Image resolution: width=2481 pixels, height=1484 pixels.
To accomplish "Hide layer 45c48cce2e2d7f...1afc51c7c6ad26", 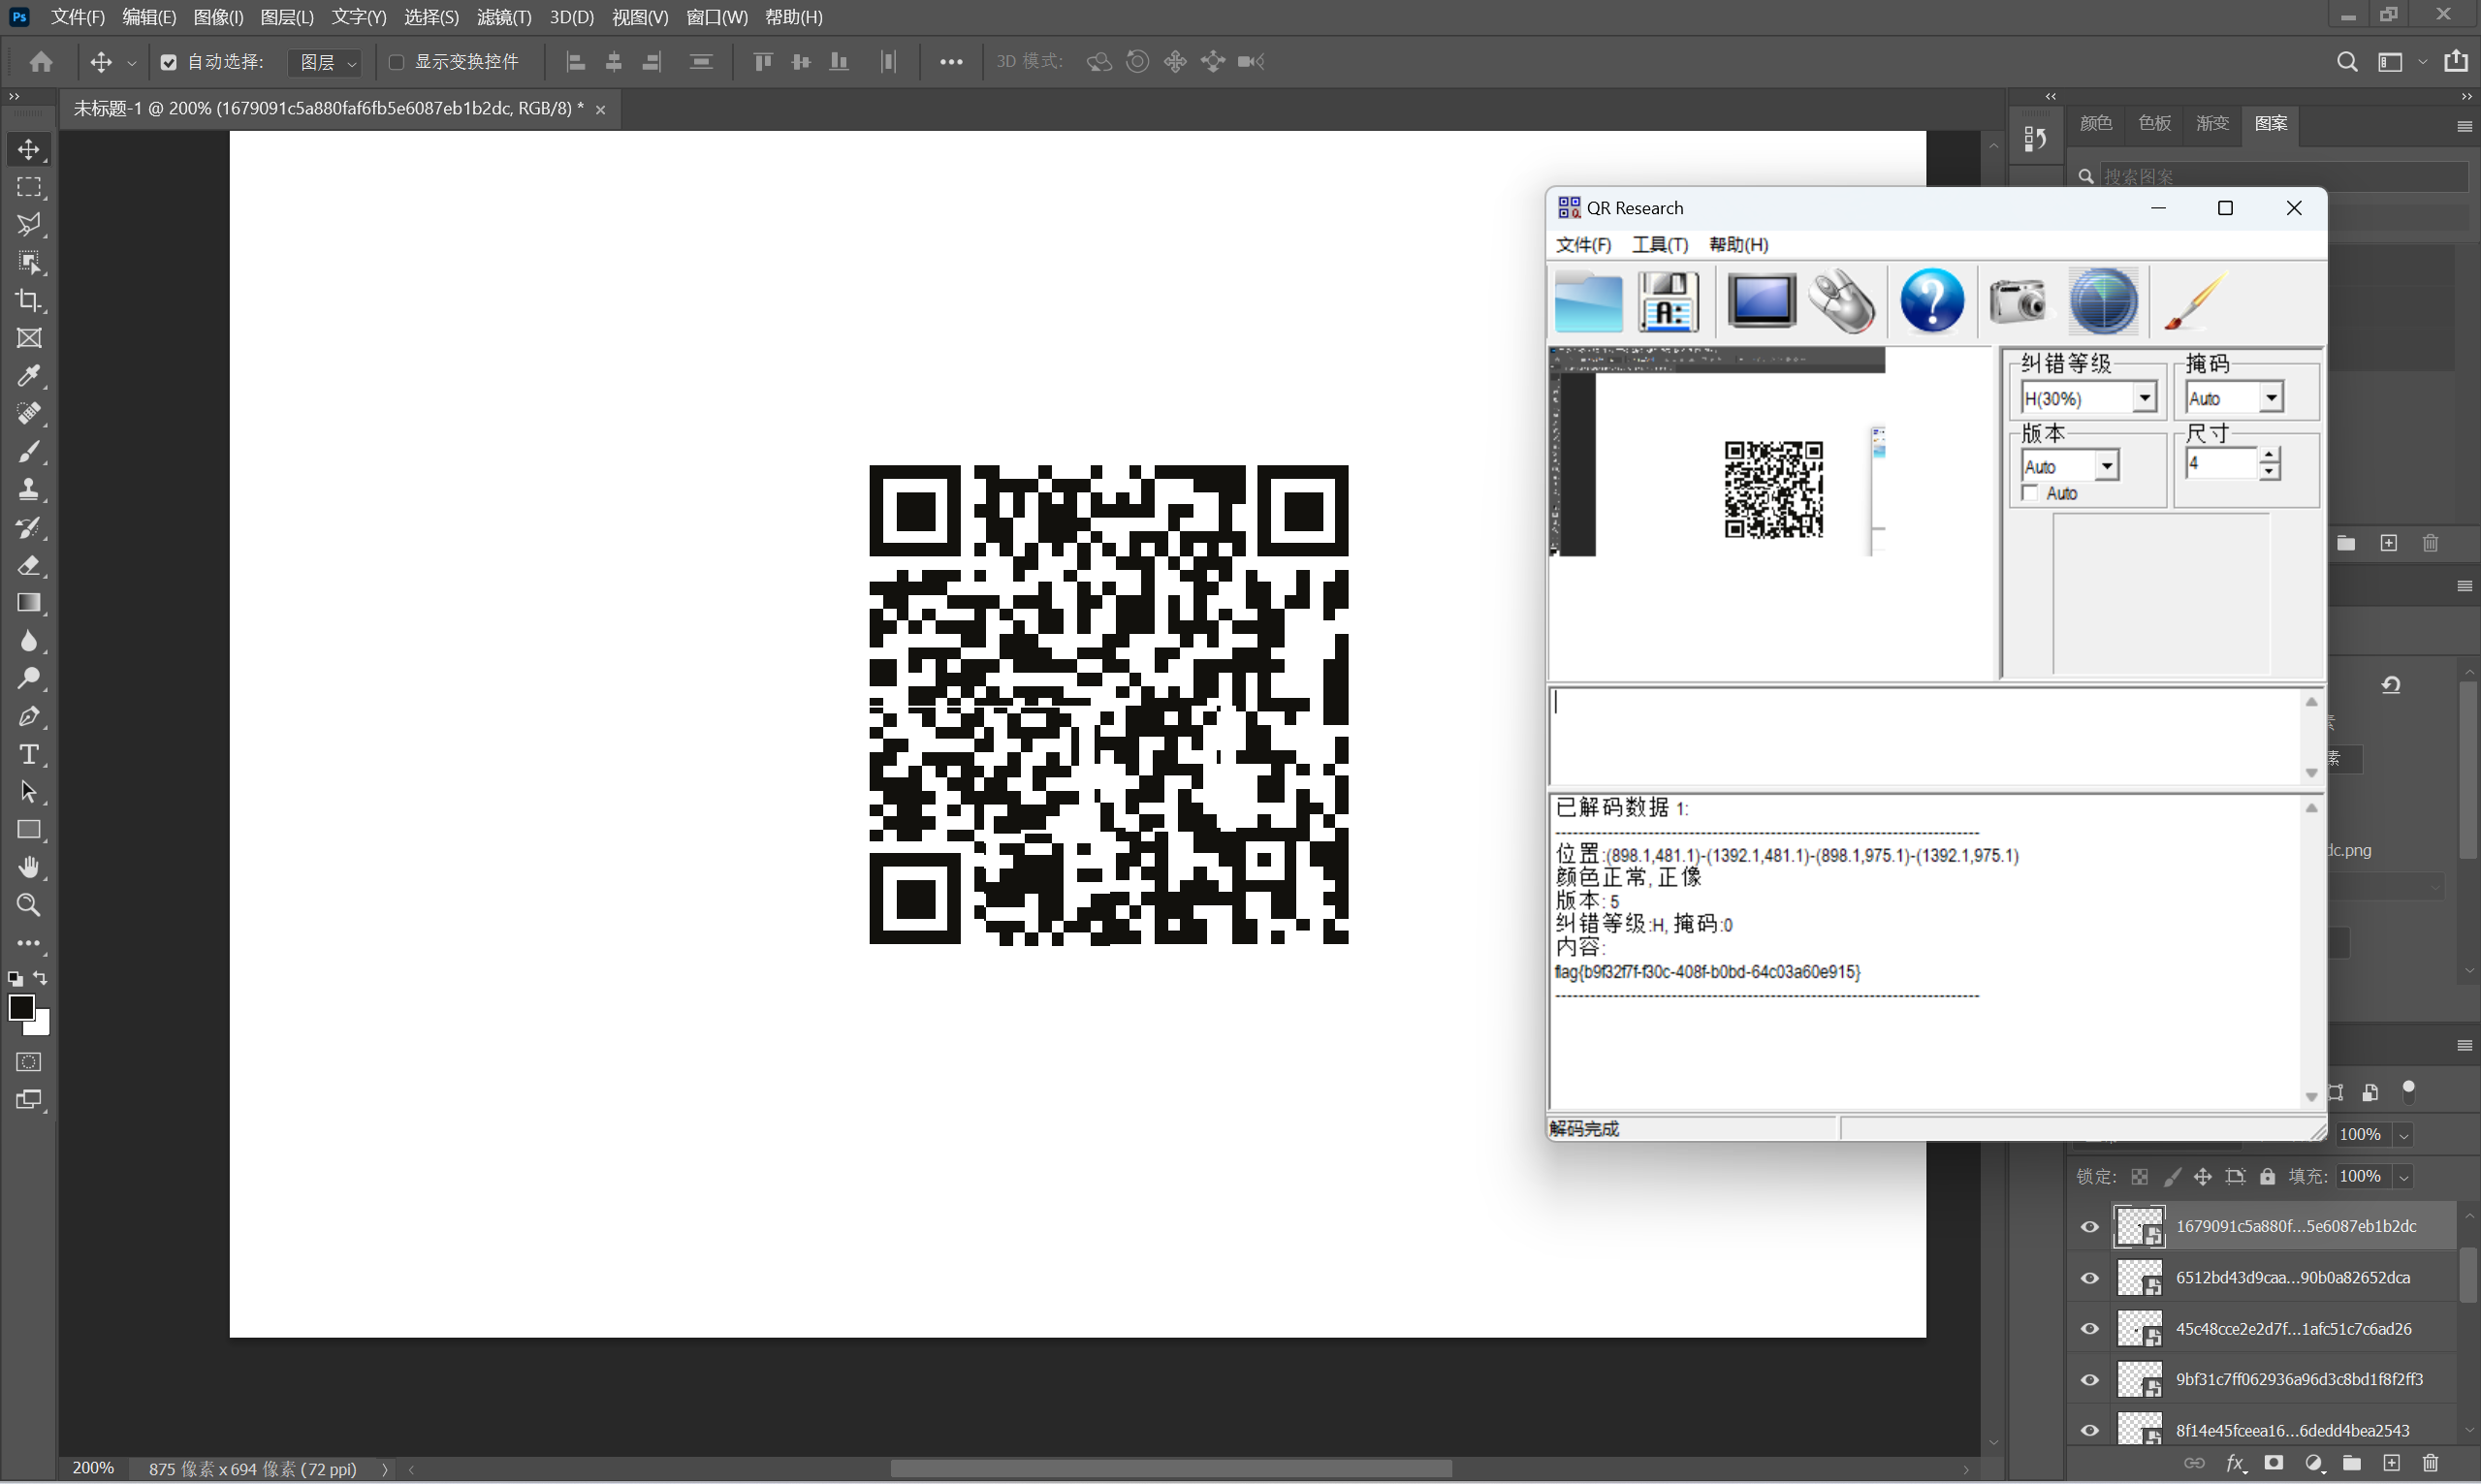I will point(2090,1329).
